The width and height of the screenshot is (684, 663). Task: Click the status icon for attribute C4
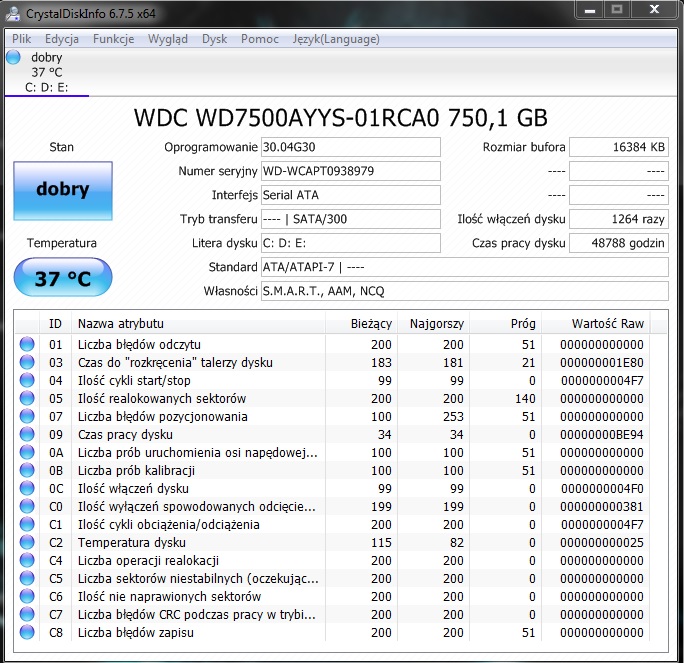[x=27, y=560]
